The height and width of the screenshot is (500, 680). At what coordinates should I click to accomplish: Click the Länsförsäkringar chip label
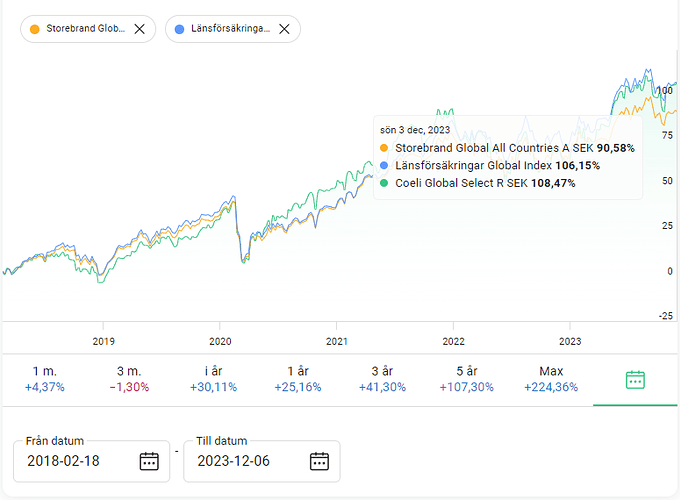click(x=230, y=29)
